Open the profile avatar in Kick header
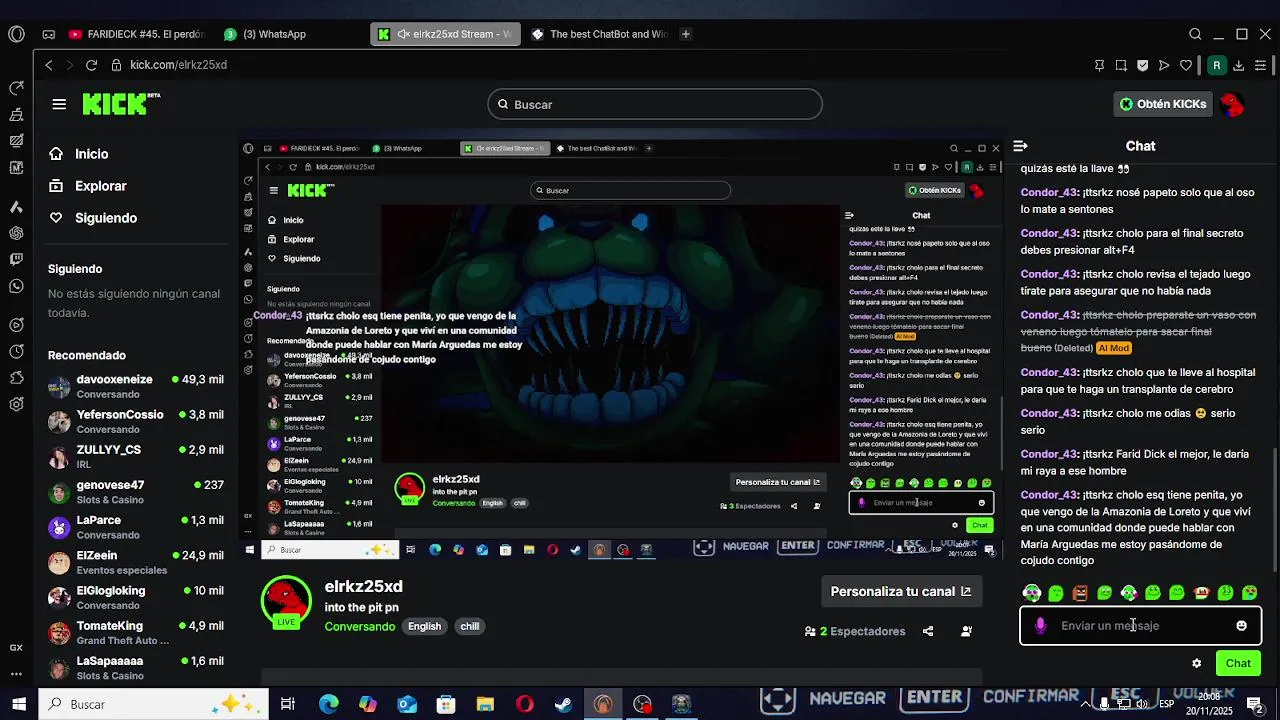Viewport: 1280px width, 720px height. click(x=1232, y=104)
